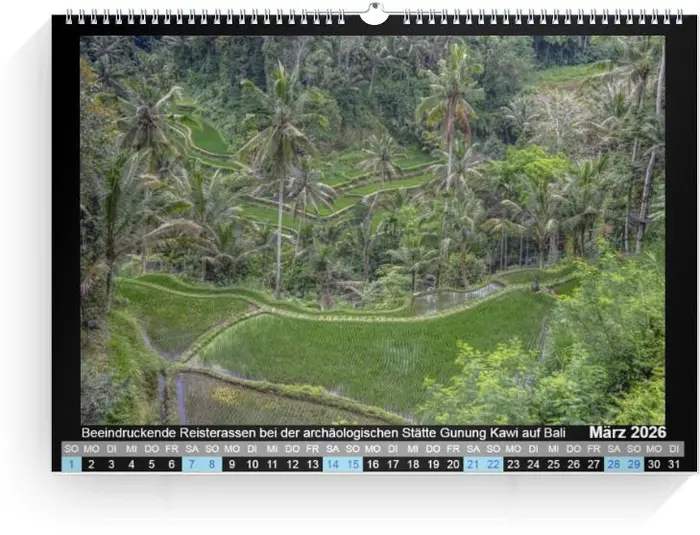The height and width of the screenshot is (535, 700).
Task: Select the dark blue Saturday 28 cell
Action: (614, 464)
